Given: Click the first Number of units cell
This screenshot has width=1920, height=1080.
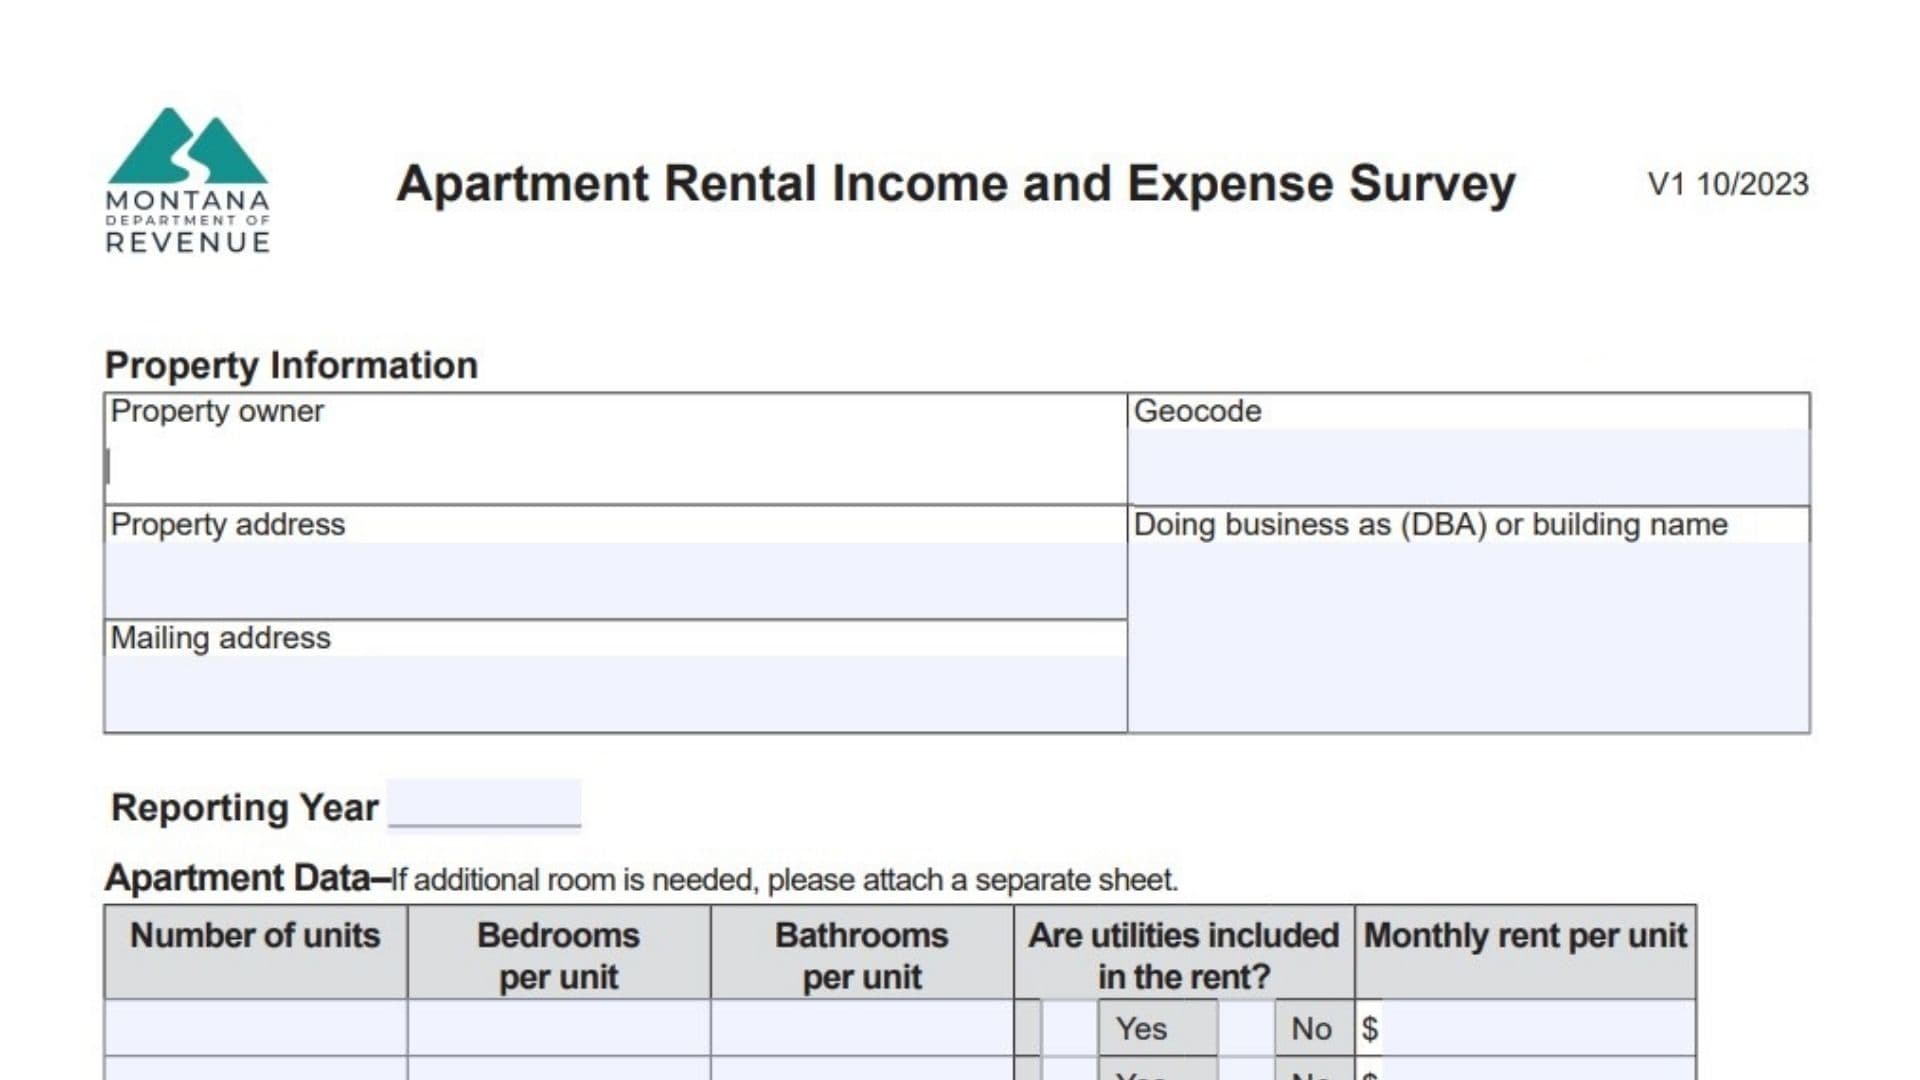Looking at the screenshot, I should click(255, 1028).
